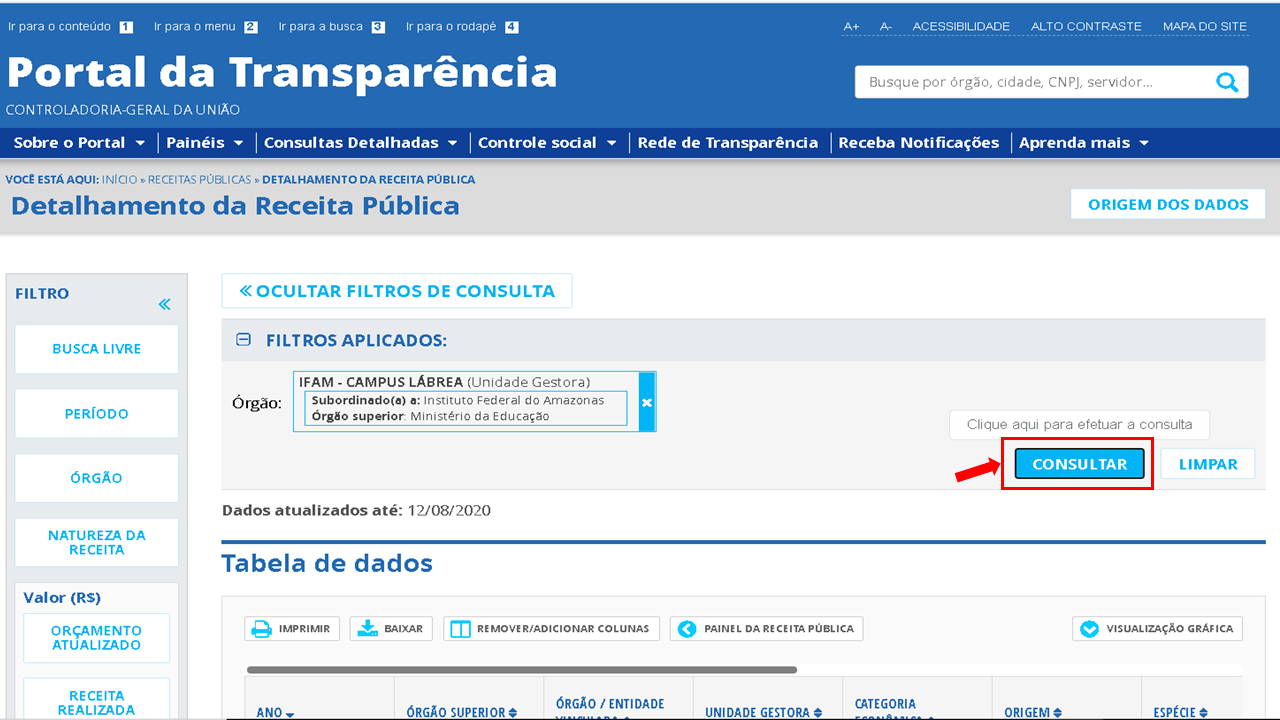Sort table by ÓRGÃO SUPERIOR column
This screenshot has height=720, width=1280.
pyautogui.click(x=462, y=712)
